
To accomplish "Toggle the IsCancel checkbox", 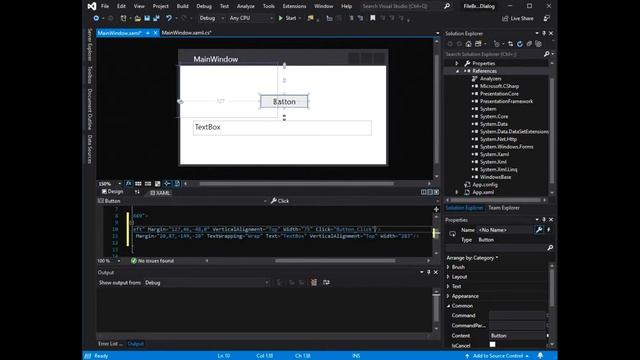I will (493, 344).
